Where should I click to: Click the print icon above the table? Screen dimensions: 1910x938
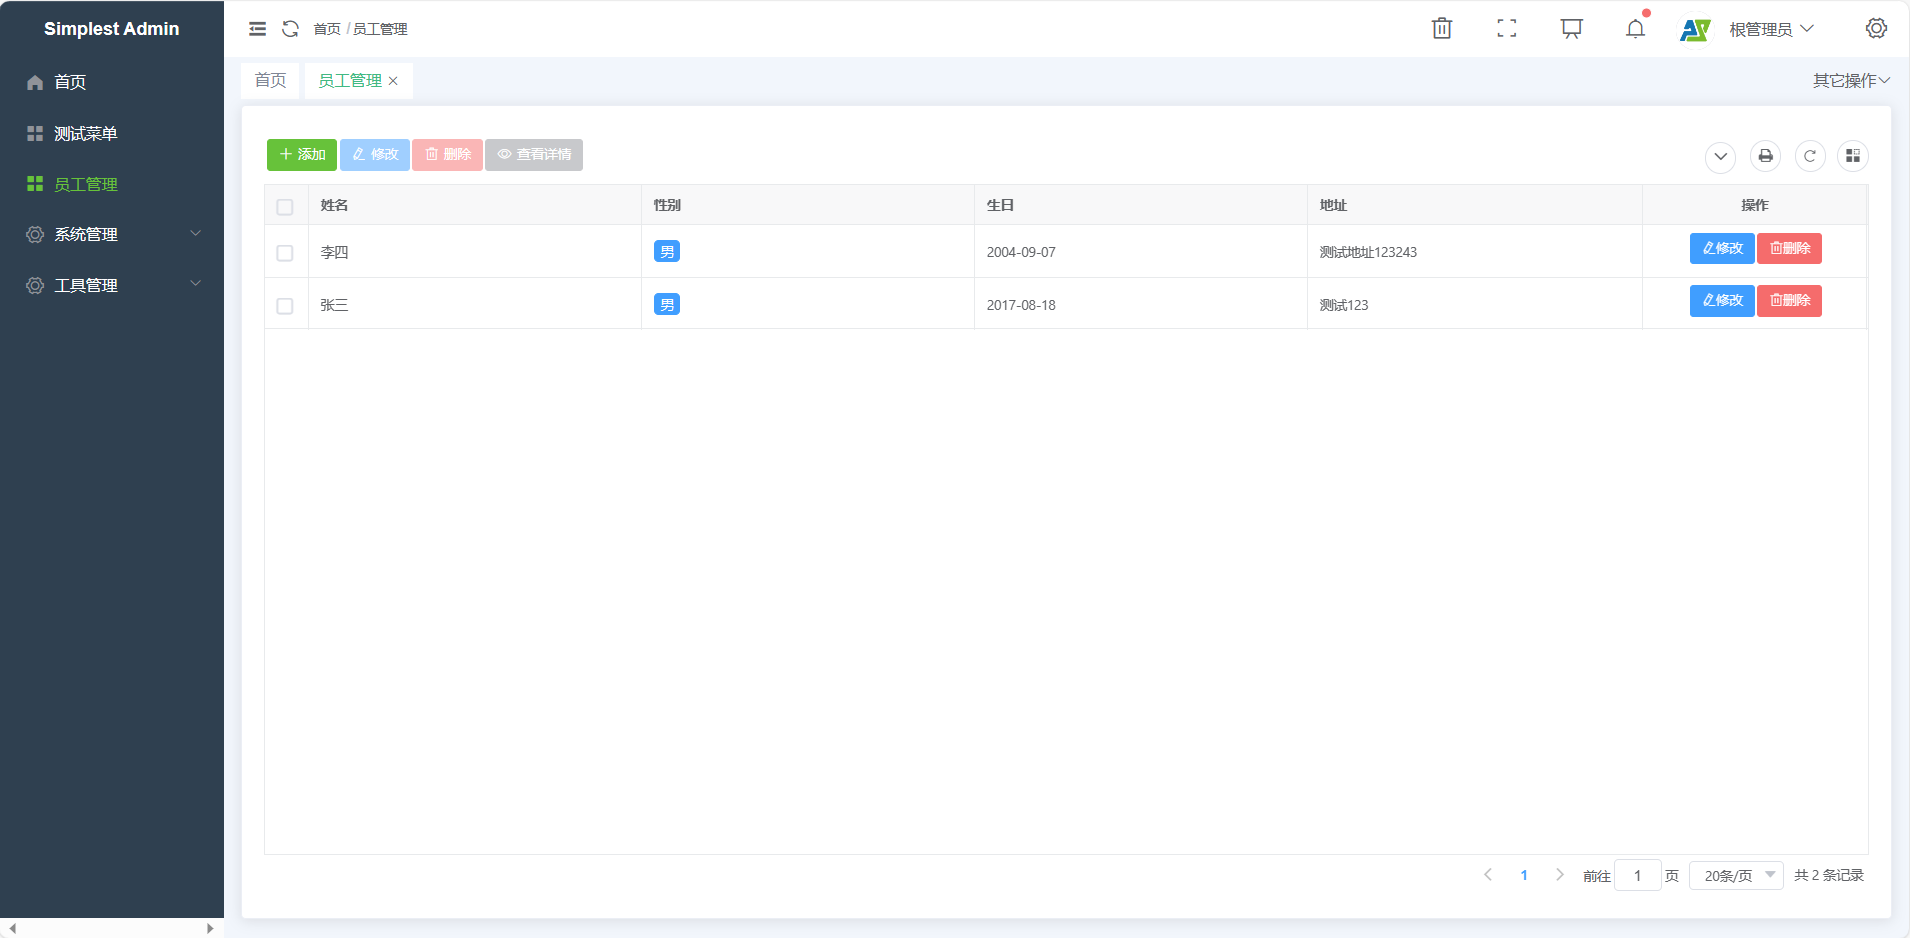1765,156
